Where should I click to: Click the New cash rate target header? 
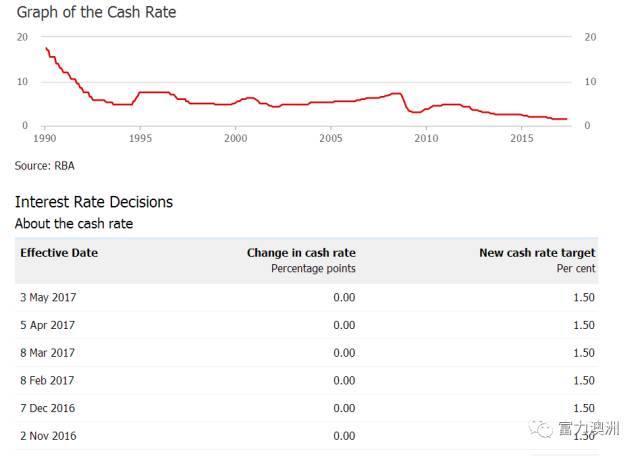[537, 253]
